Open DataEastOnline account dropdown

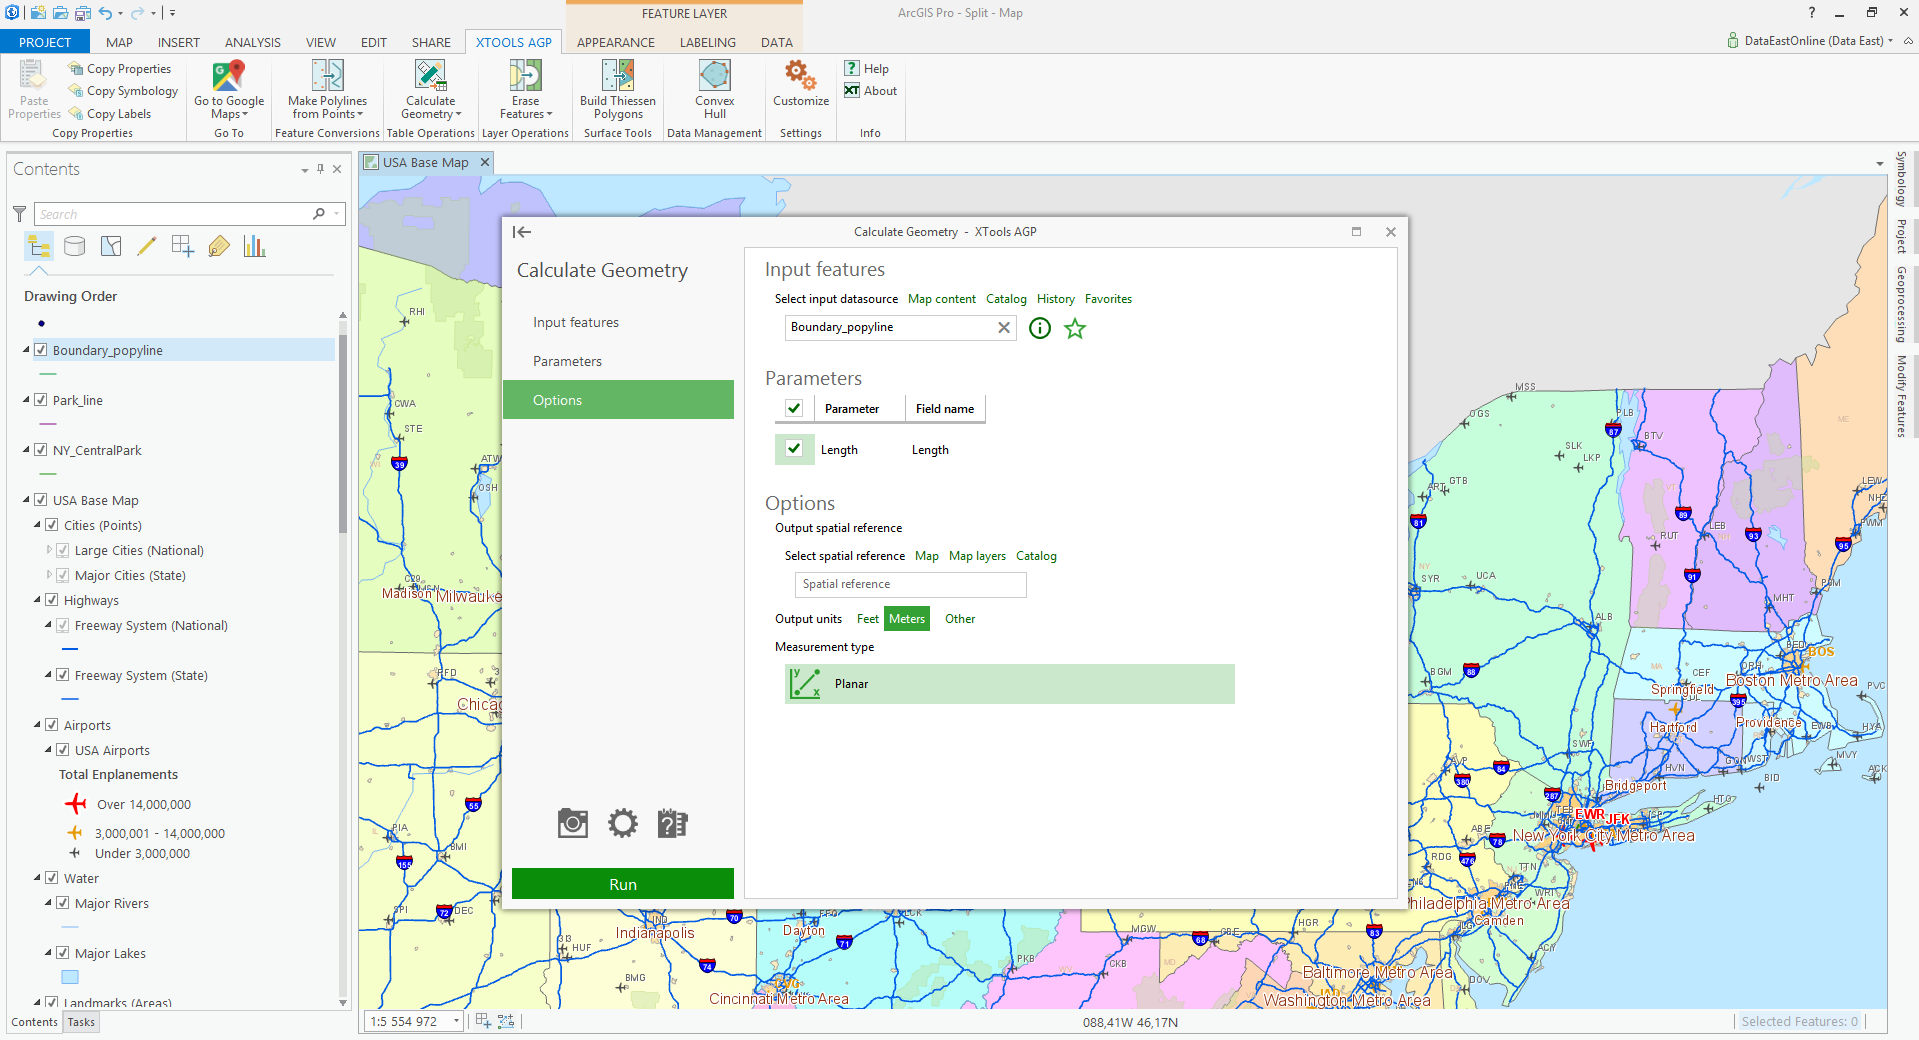pos(1889,41)
